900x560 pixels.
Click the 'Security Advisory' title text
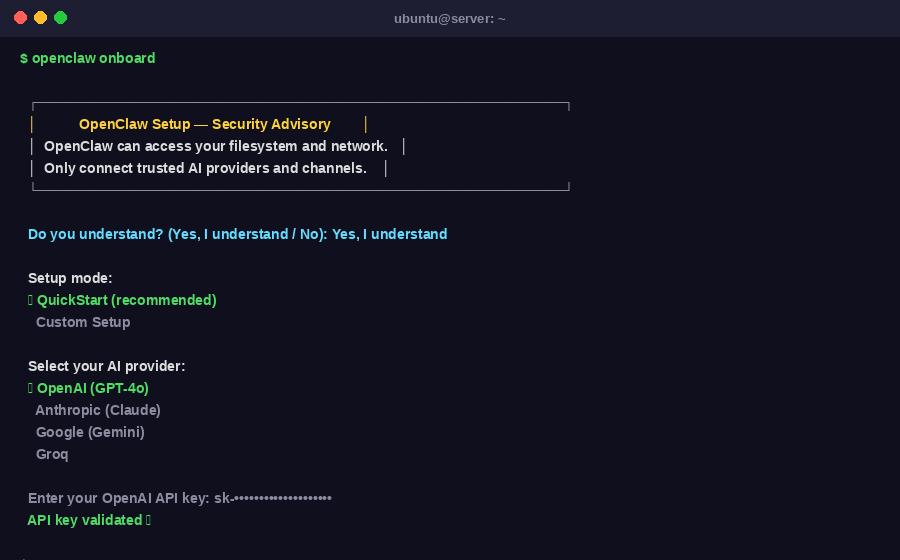pos(271,124)
